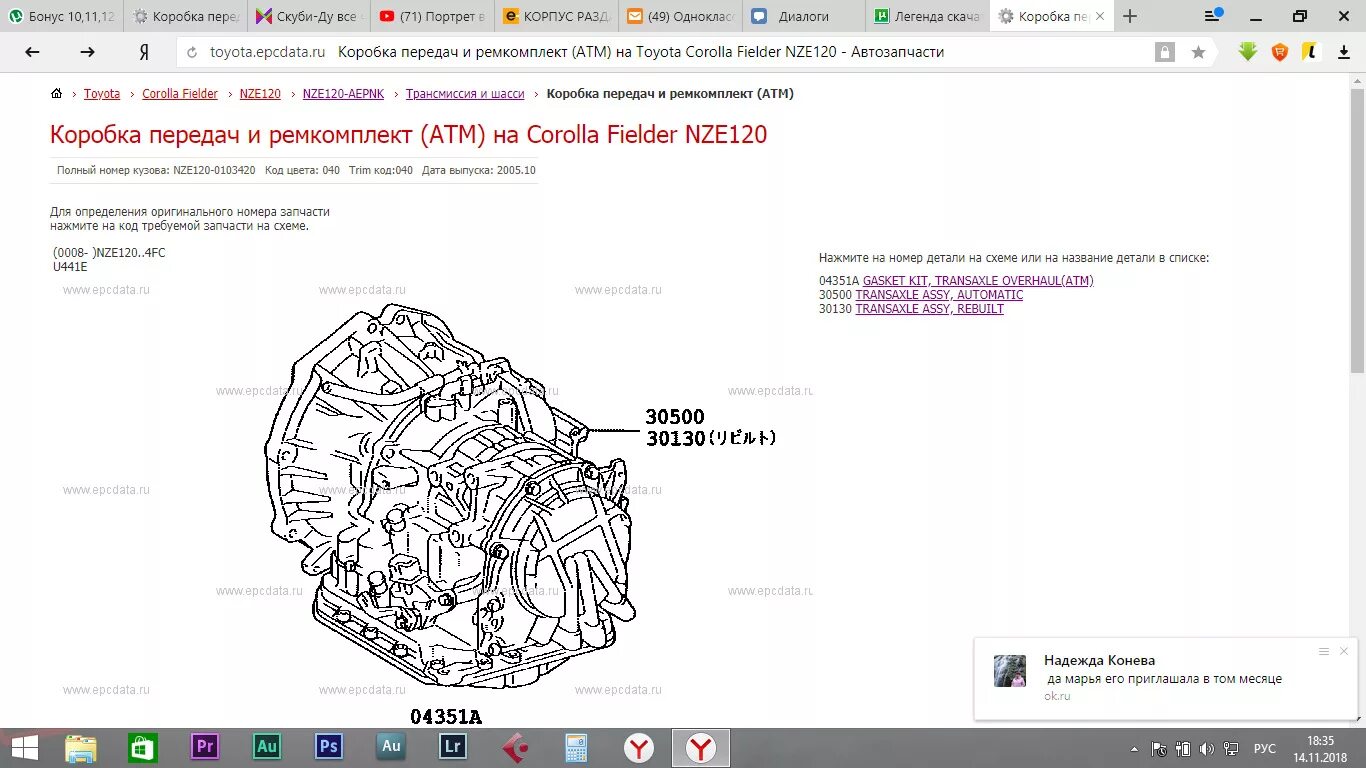Launch Adobe Premiere Pro from taskbar
1366x768 pixels.
coord(205,746)
